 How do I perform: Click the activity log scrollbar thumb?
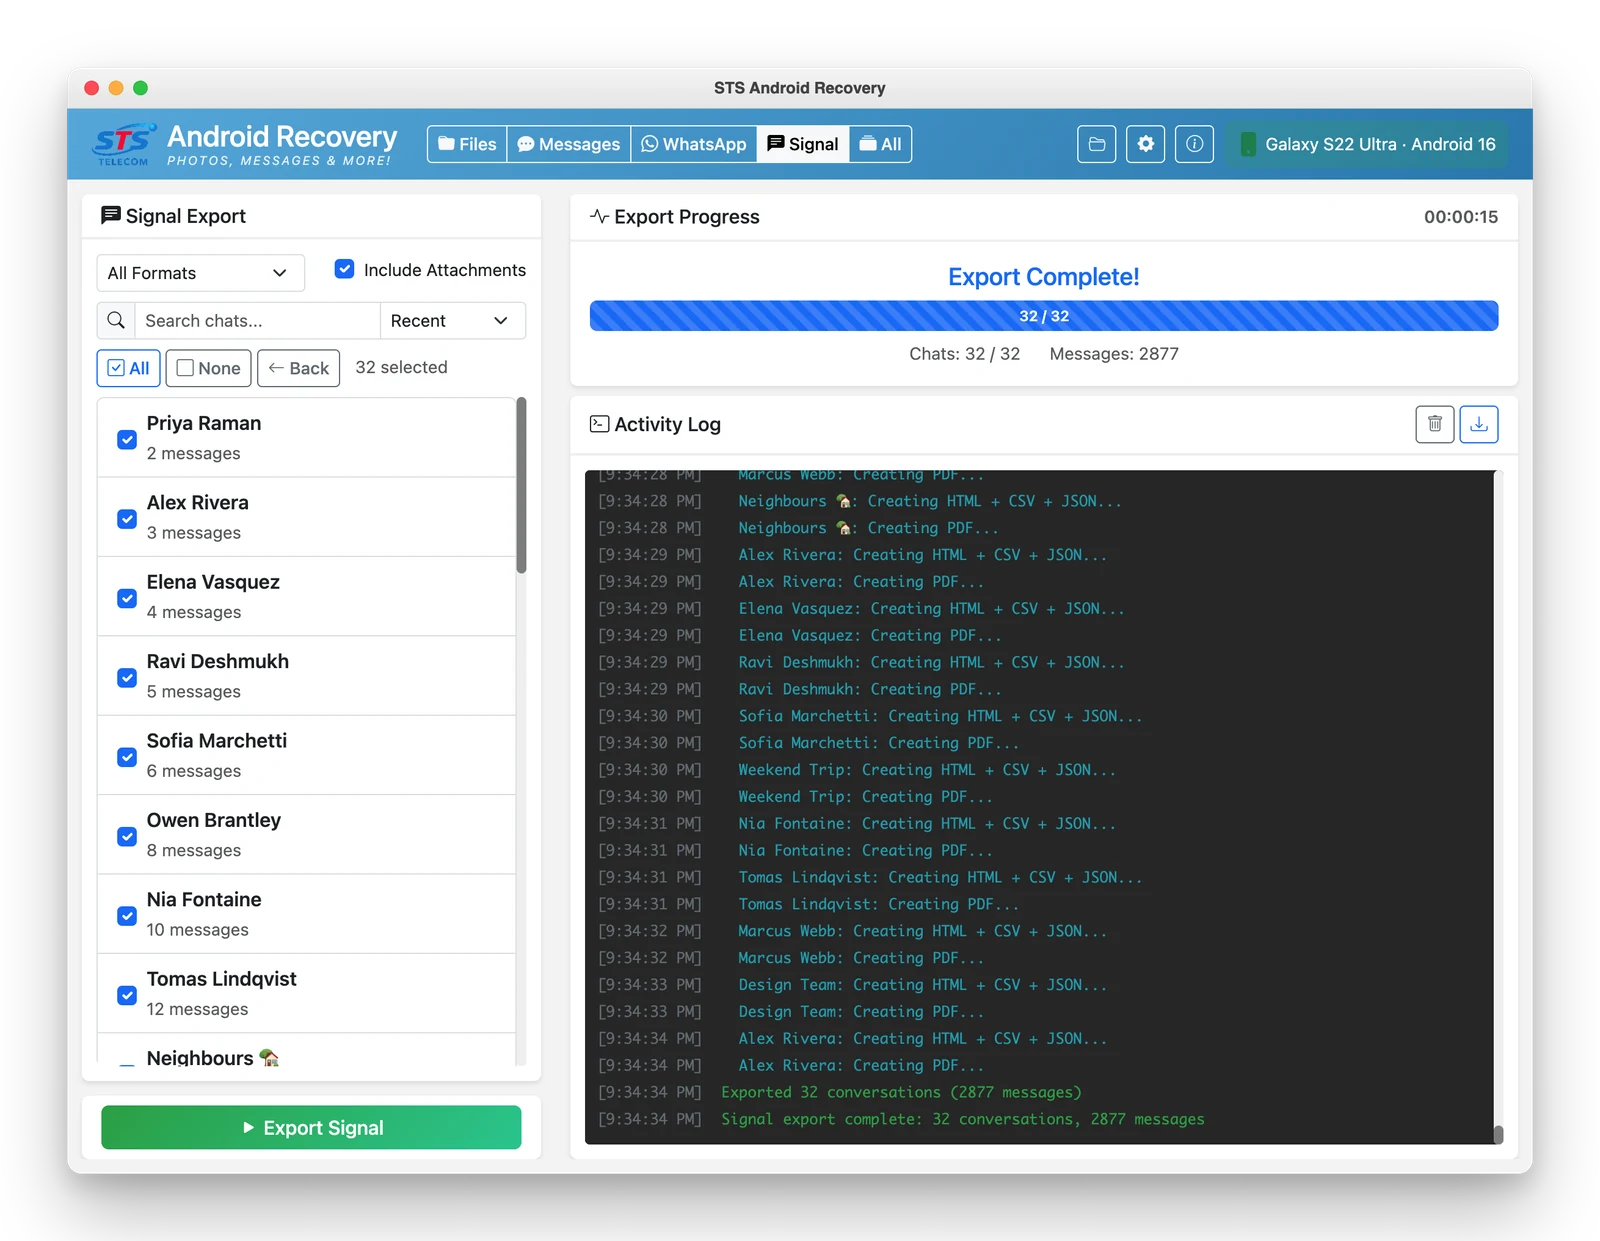coord(1498,1134)
